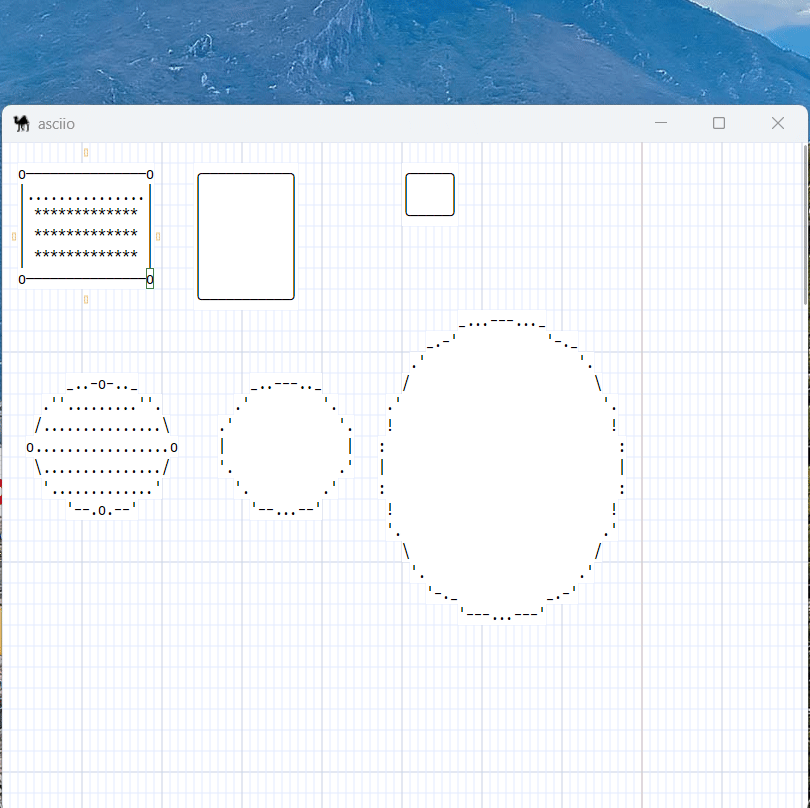The height and width of the screenshot is (808, 810).
Task: Click orange connector marker right of asterisk box
Action: pyautogui.click(x=158, y=237)
